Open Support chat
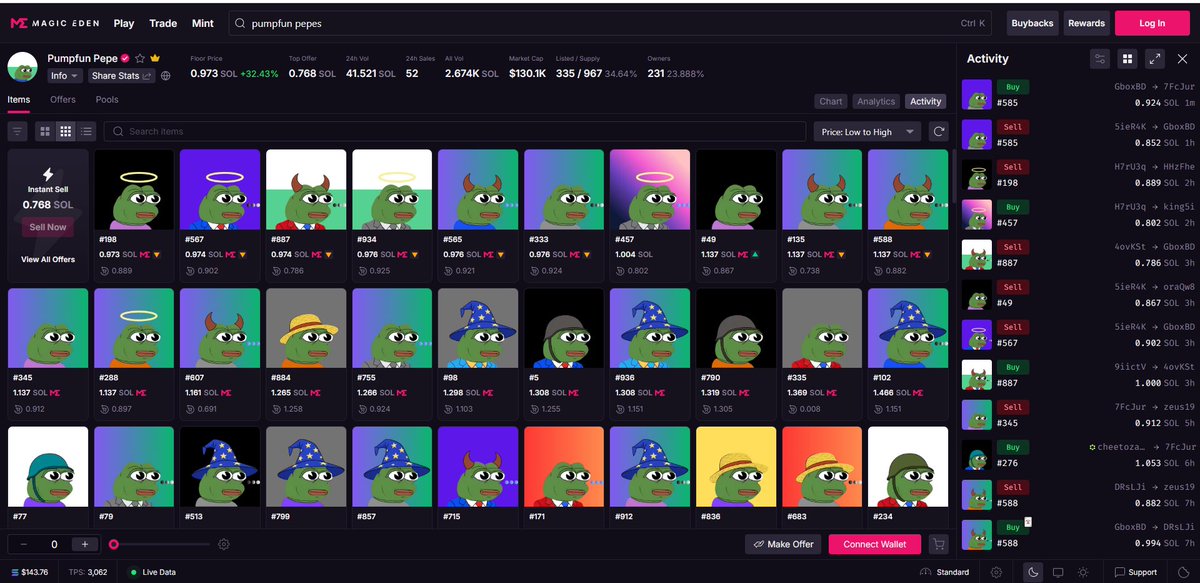 point(1134,572)
